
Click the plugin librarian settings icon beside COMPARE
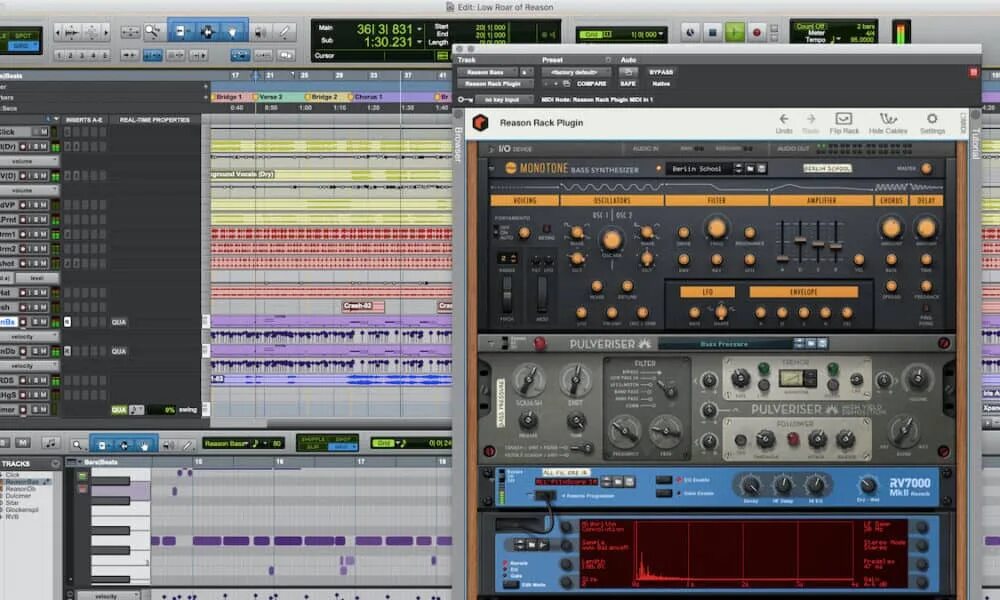566,84
